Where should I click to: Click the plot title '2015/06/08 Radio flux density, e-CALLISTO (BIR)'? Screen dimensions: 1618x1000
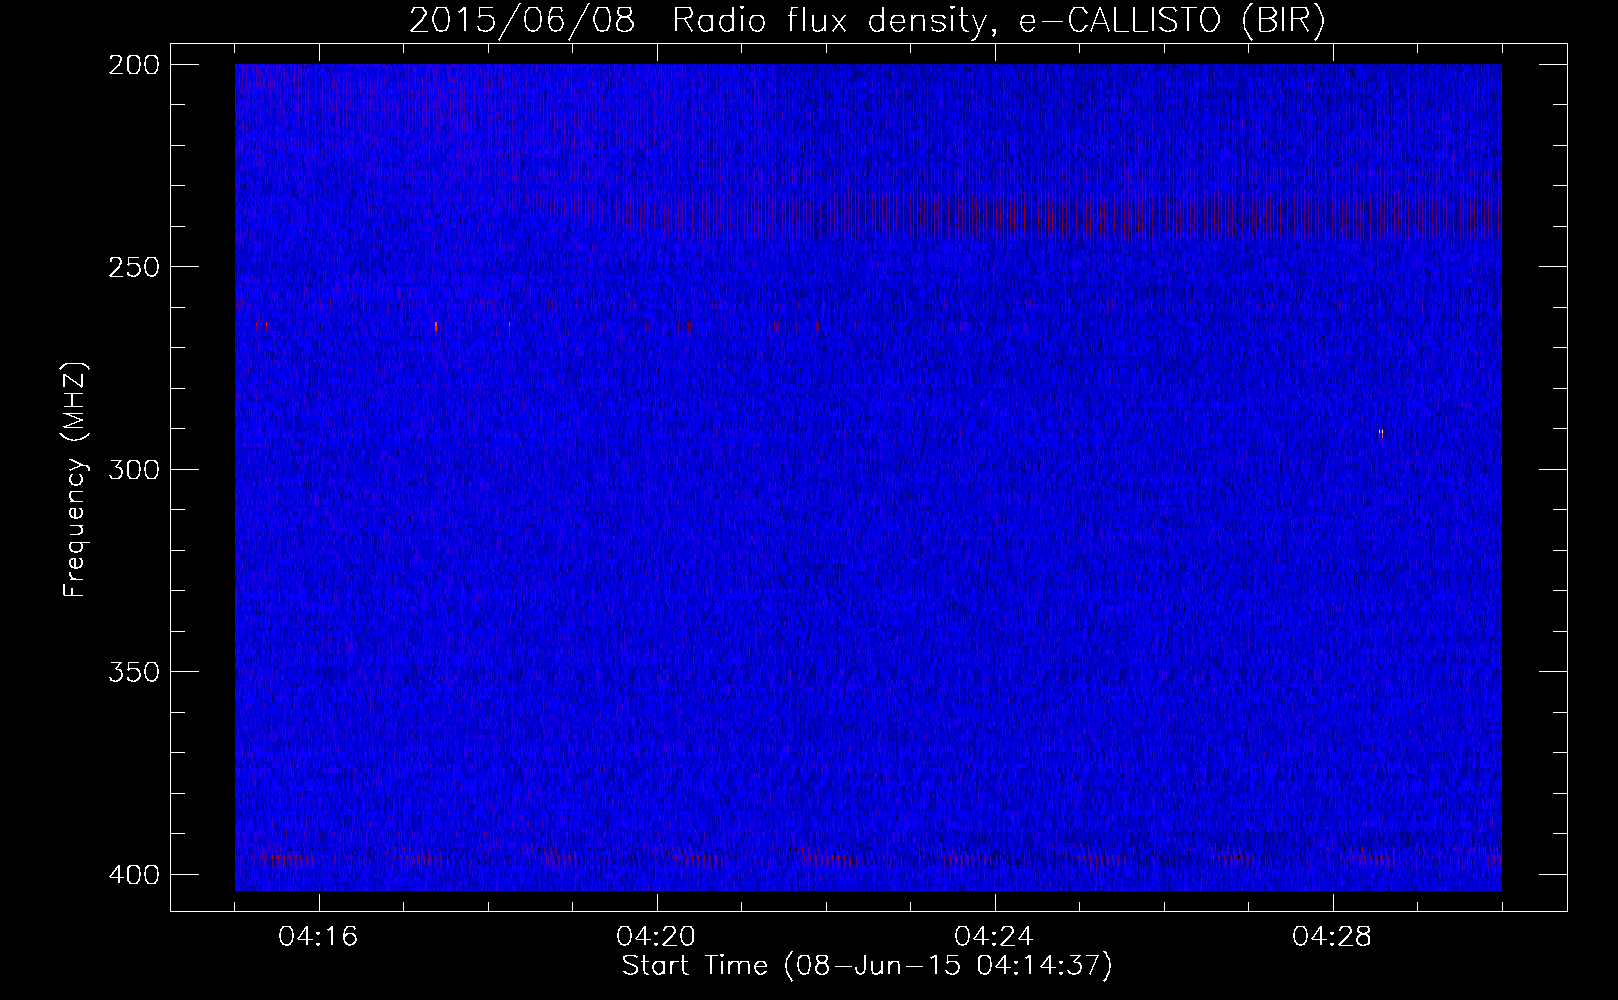867,21
